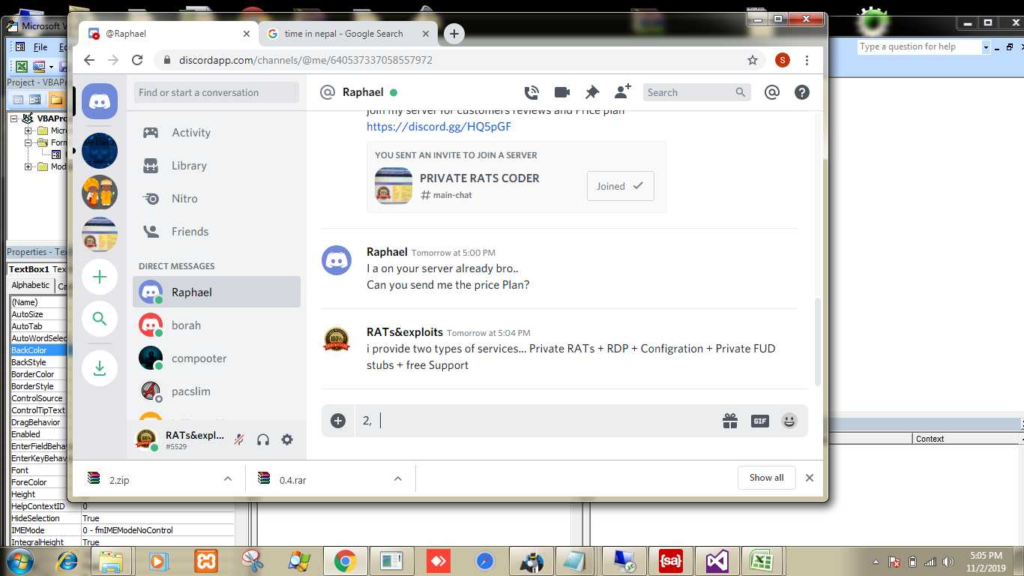The height and width of the screenshot is (576, 1024).
Task: Open the Raphael direct message
Action: click(217, 292)
